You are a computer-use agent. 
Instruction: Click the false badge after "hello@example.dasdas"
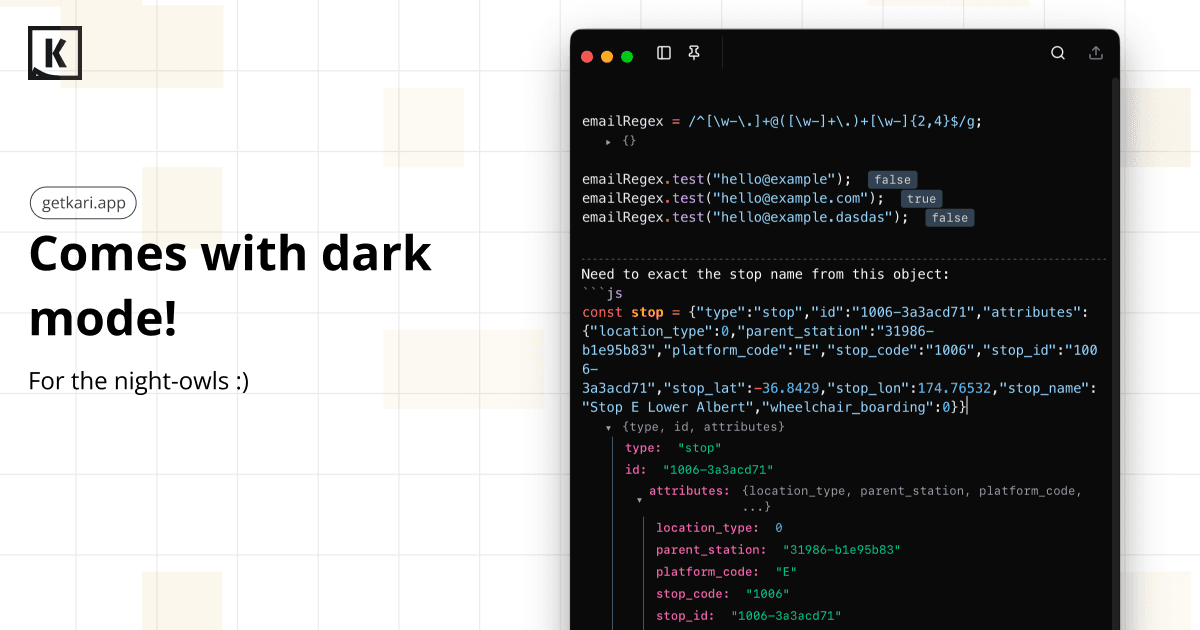coord(949,218)
